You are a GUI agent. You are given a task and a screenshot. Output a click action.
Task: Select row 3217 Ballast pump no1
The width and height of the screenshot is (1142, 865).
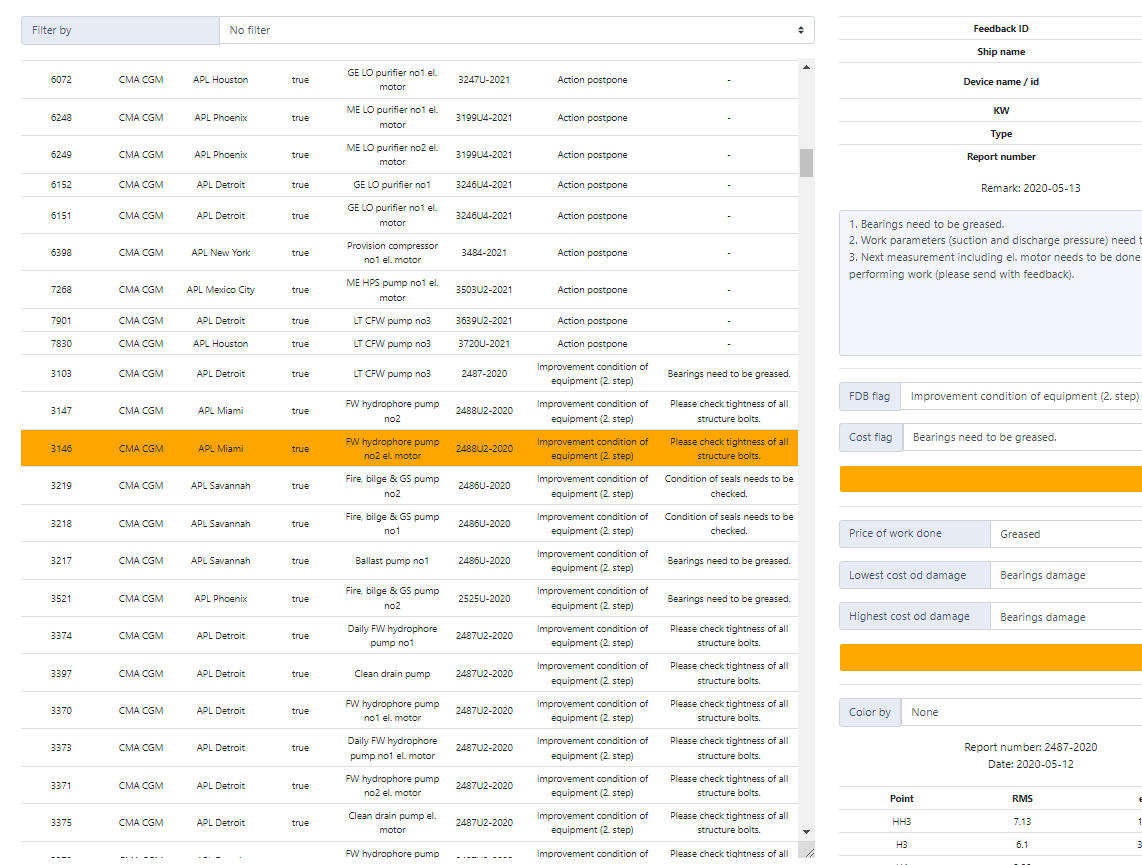pyautogui.click(x=409, y=561)
